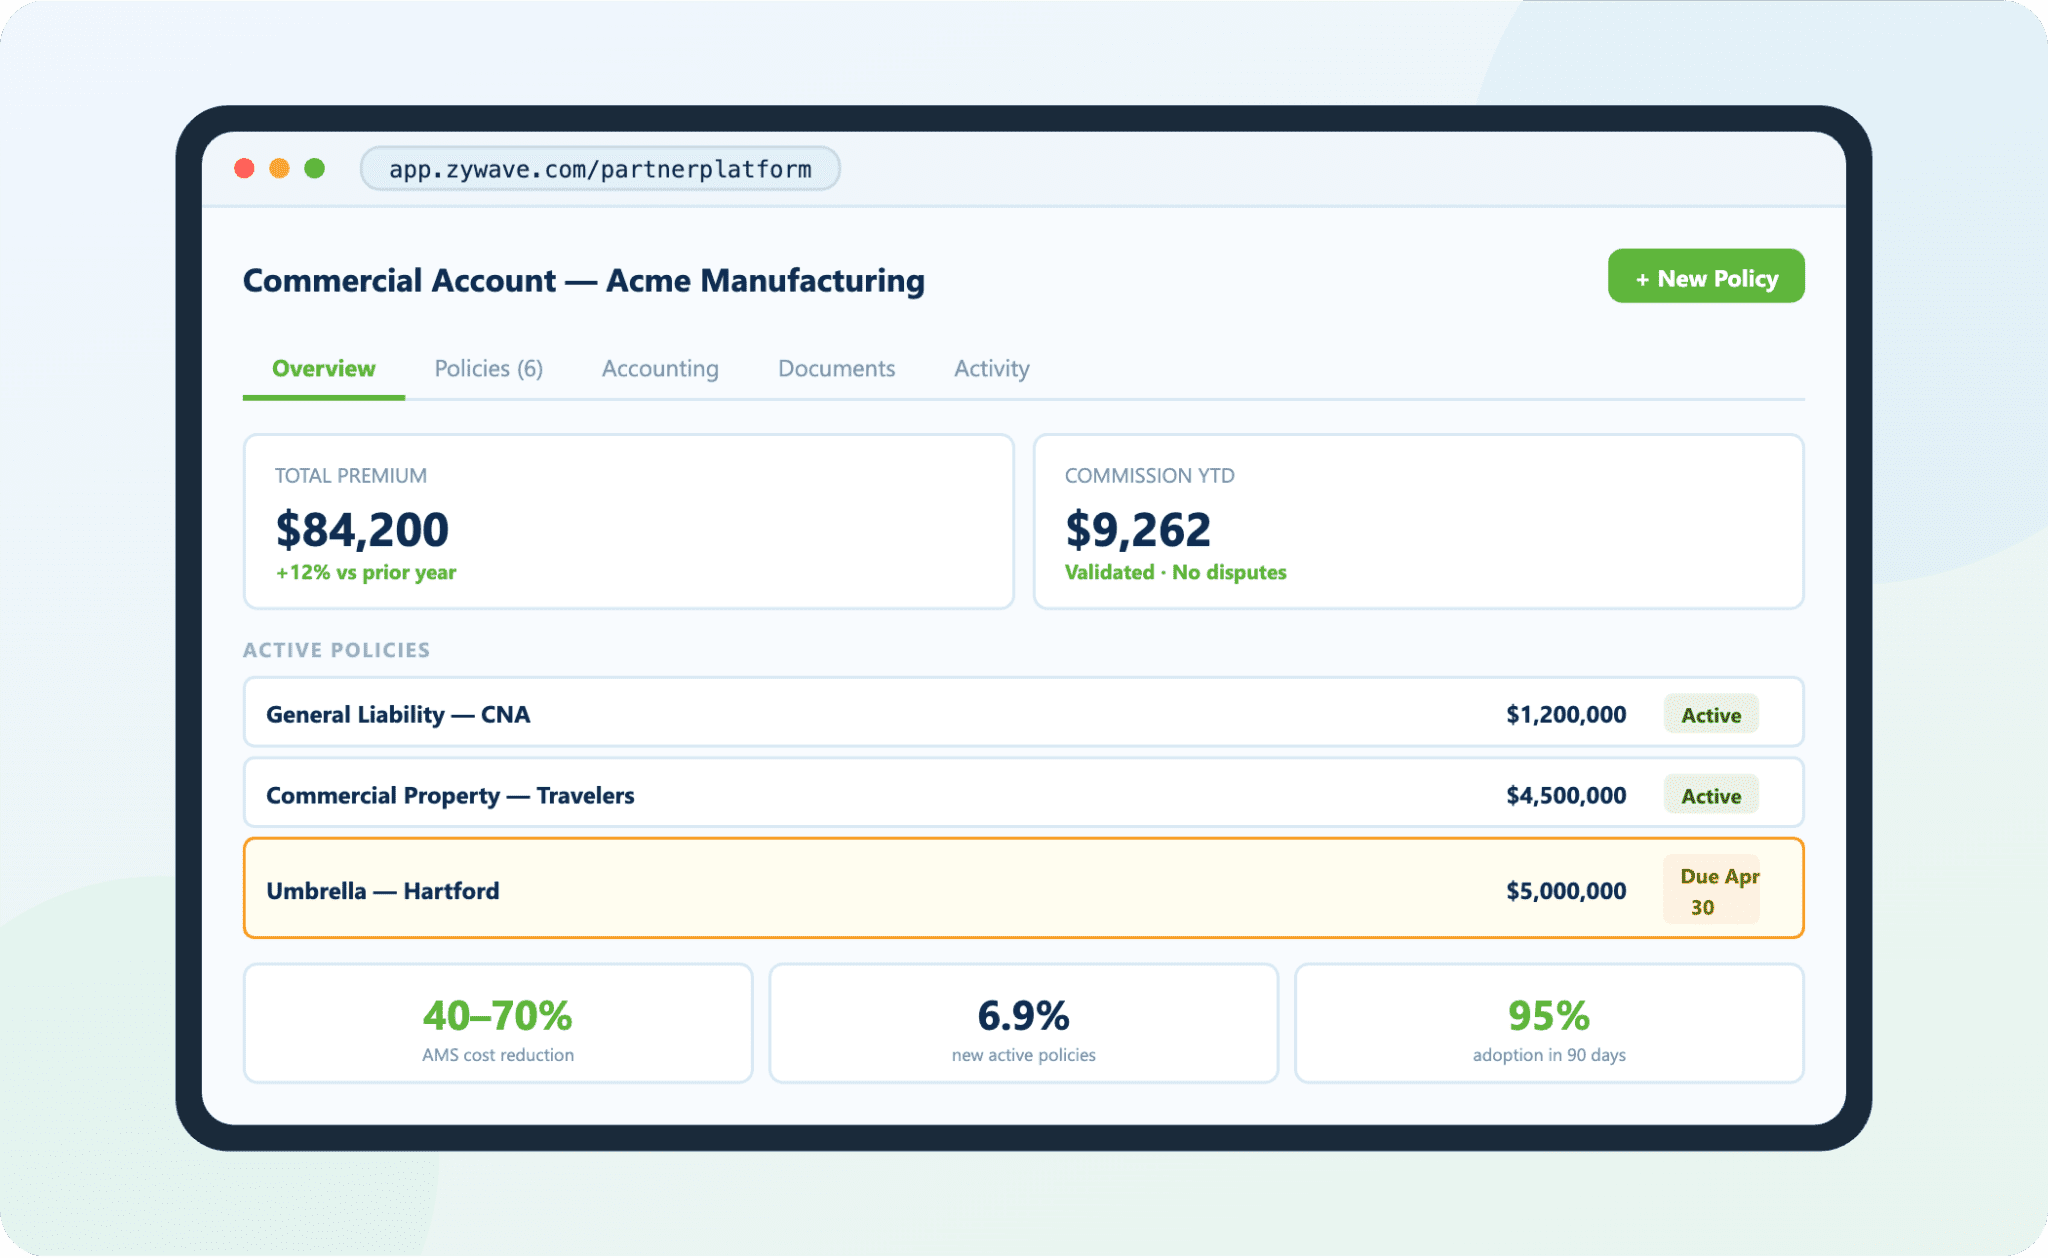
Task: Go to the Documents tab
Action: [836, 368]
